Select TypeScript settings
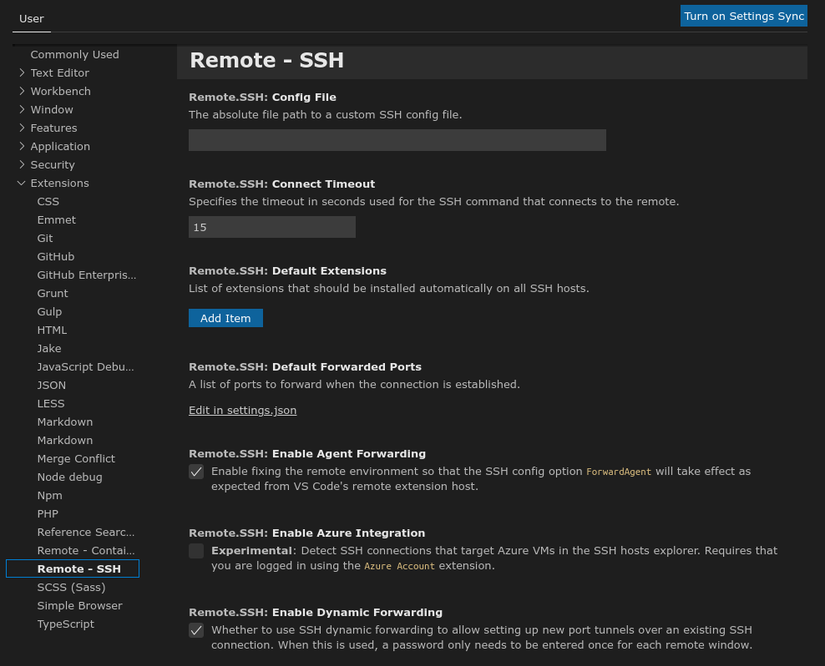This screenshot has width=825, height=666. [x=66, y=623]
